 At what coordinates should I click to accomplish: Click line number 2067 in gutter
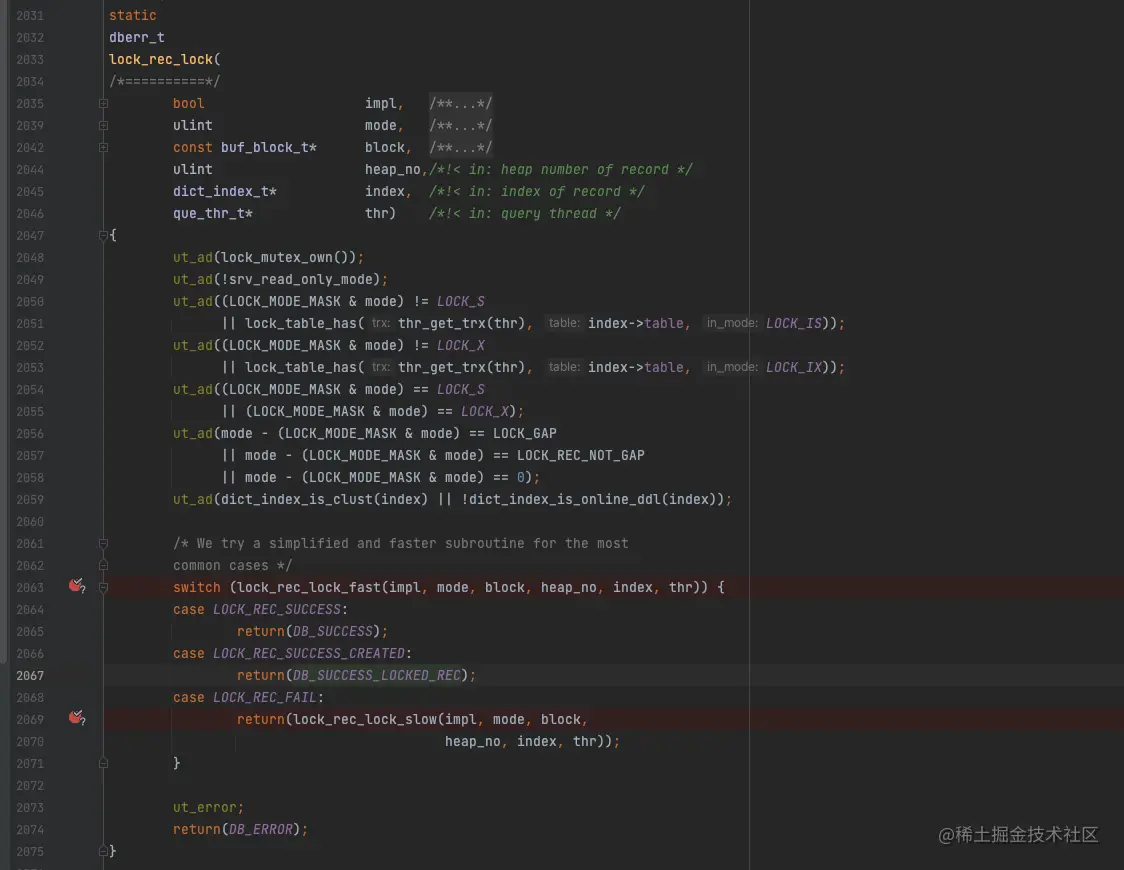pyautogui.click(x=30, y=676)
